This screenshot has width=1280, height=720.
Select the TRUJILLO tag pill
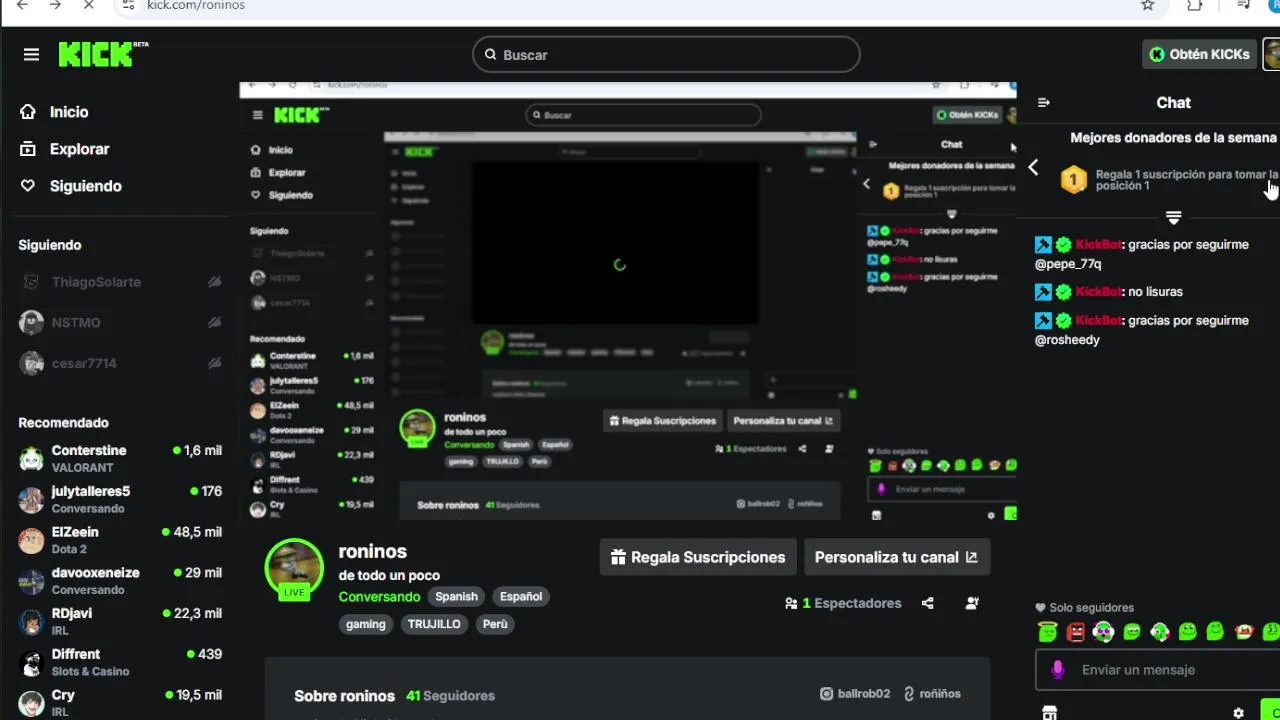[x=434, y=624]
